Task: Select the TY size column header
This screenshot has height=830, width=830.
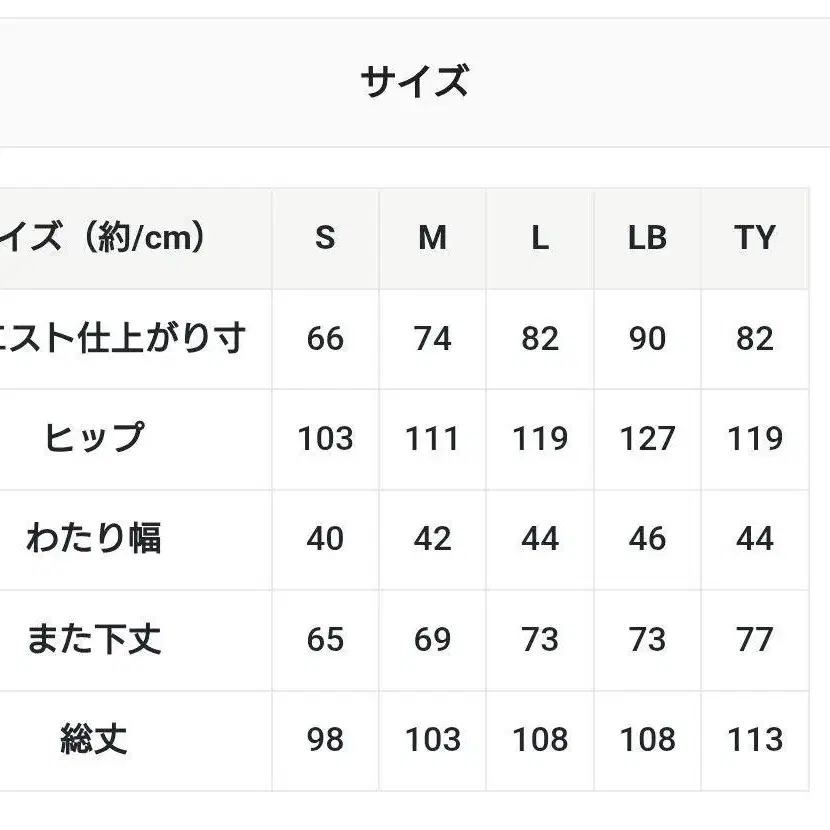Action: pyautogui.click(x=755, y=238)
